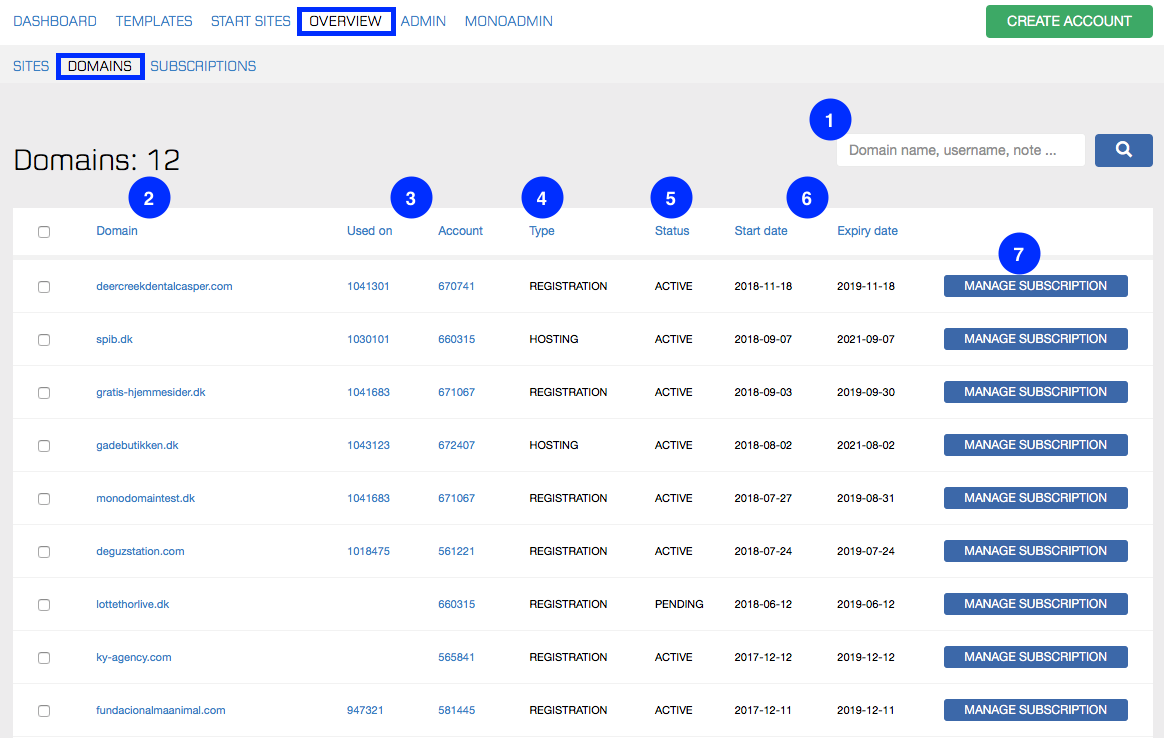The image size is (1164, 738).
Task: Manage subscription for gratis-hjemmesider.dk
Action: [x=1036, y=392]
